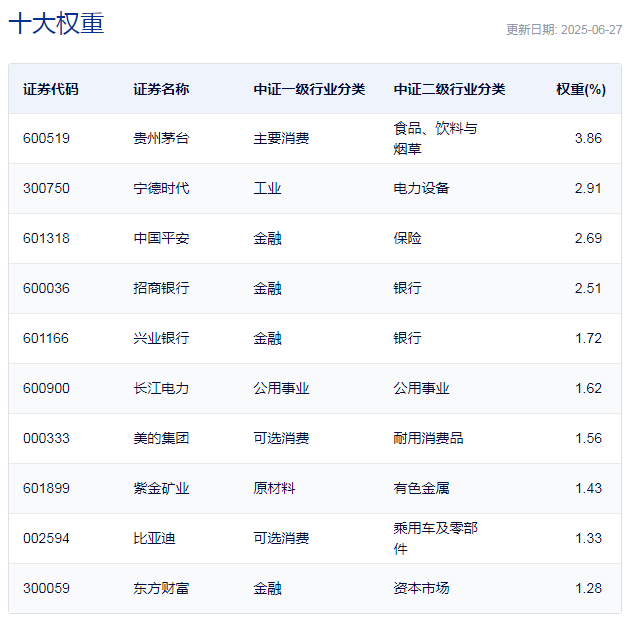Image resolution: width=630 pixels, height=620 pixels.
Task: Click the 食品、饮料与烟草 industry cell
Action: (435, 138)
